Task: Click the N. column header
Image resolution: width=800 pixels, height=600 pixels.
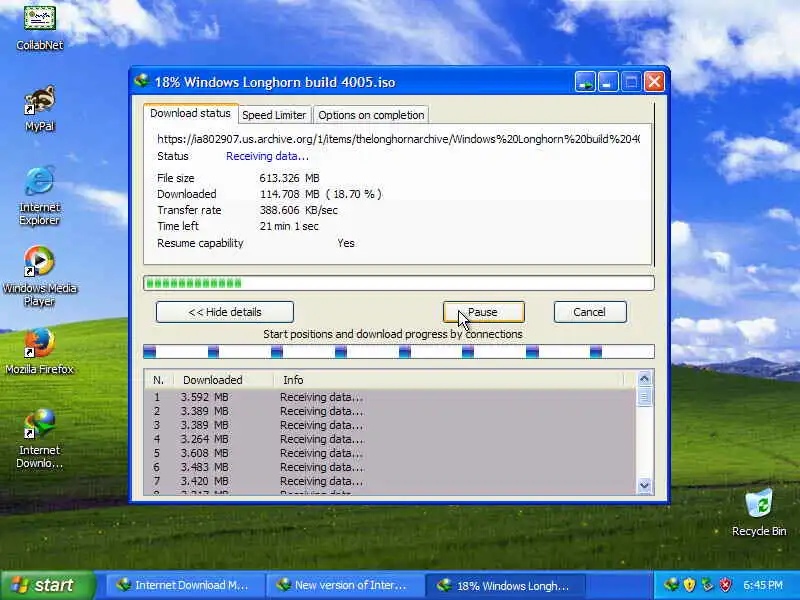Action: pos(159,380)
